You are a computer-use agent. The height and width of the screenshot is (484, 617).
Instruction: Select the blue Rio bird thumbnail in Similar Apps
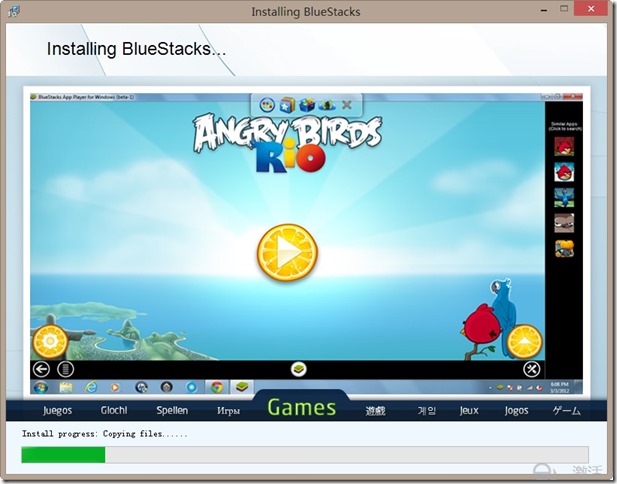564,198
